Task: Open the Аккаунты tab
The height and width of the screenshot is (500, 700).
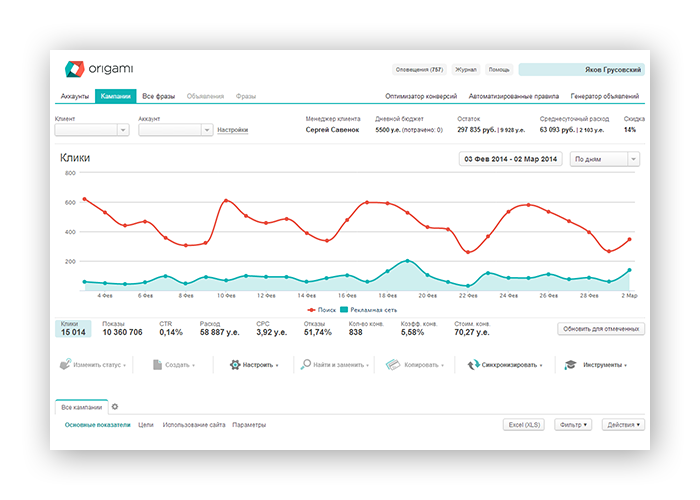Action: click(75, 96)
